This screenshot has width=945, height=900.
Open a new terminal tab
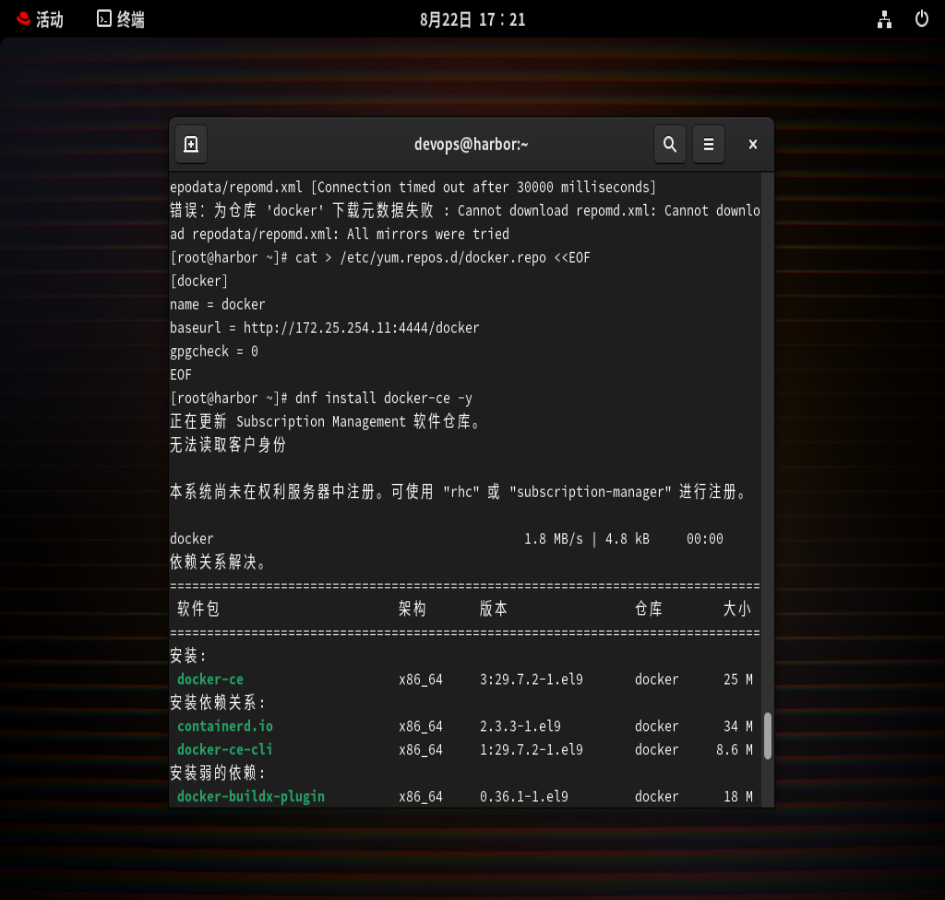pos(191,144)
